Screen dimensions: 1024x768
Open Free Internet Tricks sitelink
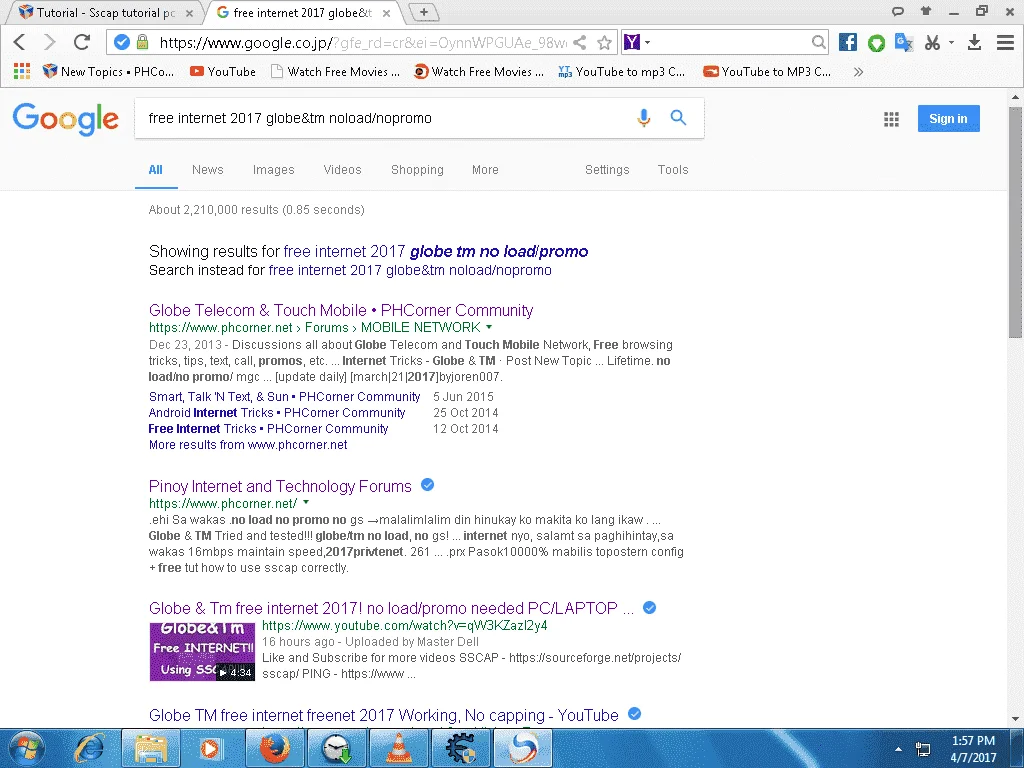click(268, 429)
